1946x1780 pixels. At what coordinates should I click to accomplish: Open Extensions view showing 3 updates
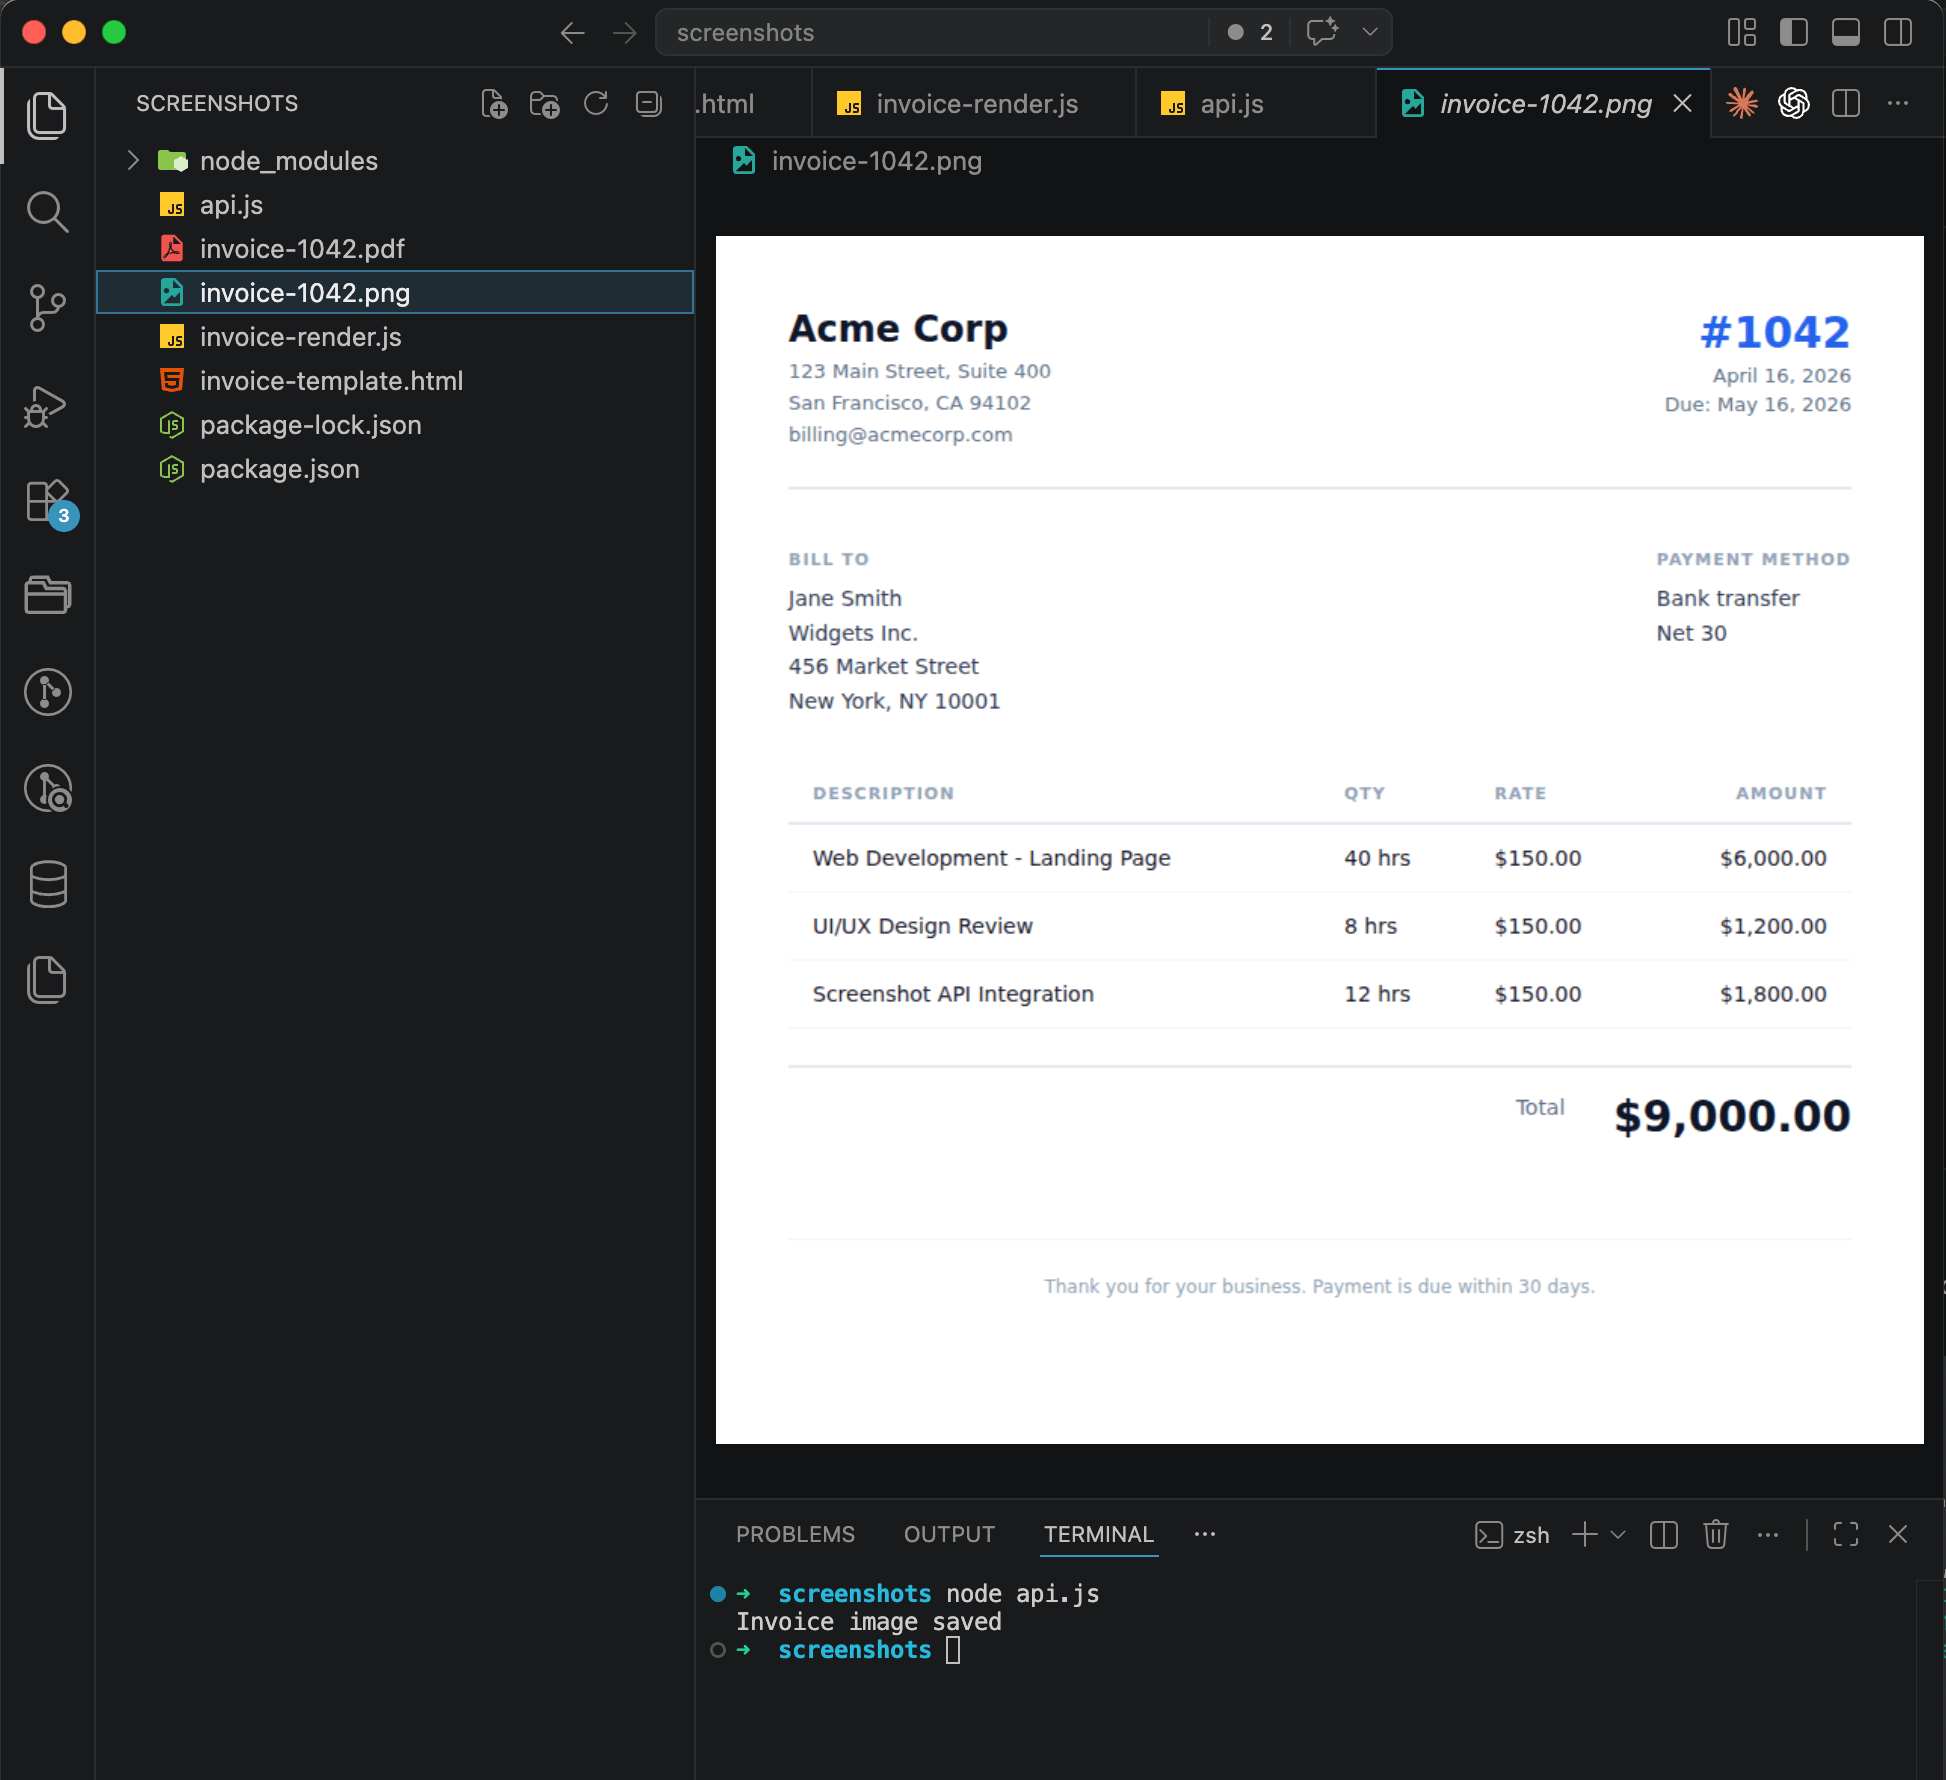pos(47,502)
